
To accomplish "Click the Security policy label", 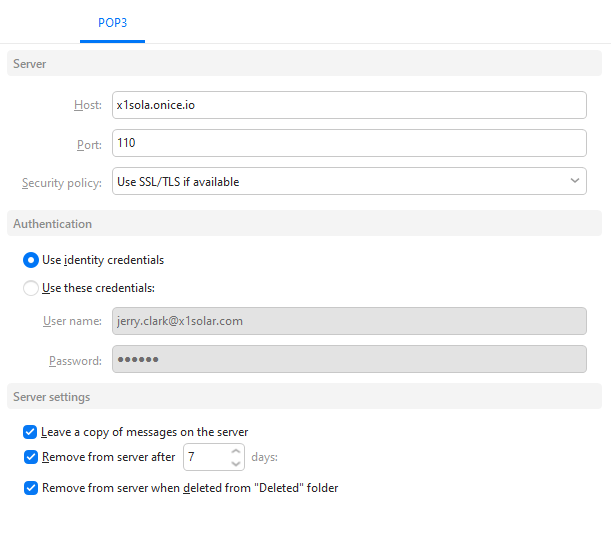I will tap(62, 183).
